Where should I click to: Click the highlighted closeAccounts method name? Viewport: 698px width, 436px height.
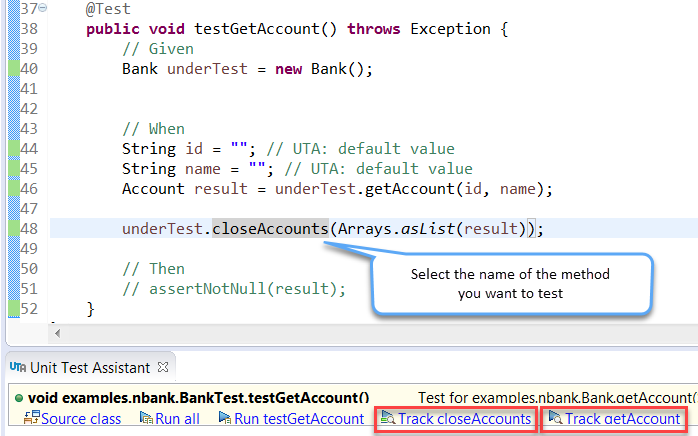270,229
